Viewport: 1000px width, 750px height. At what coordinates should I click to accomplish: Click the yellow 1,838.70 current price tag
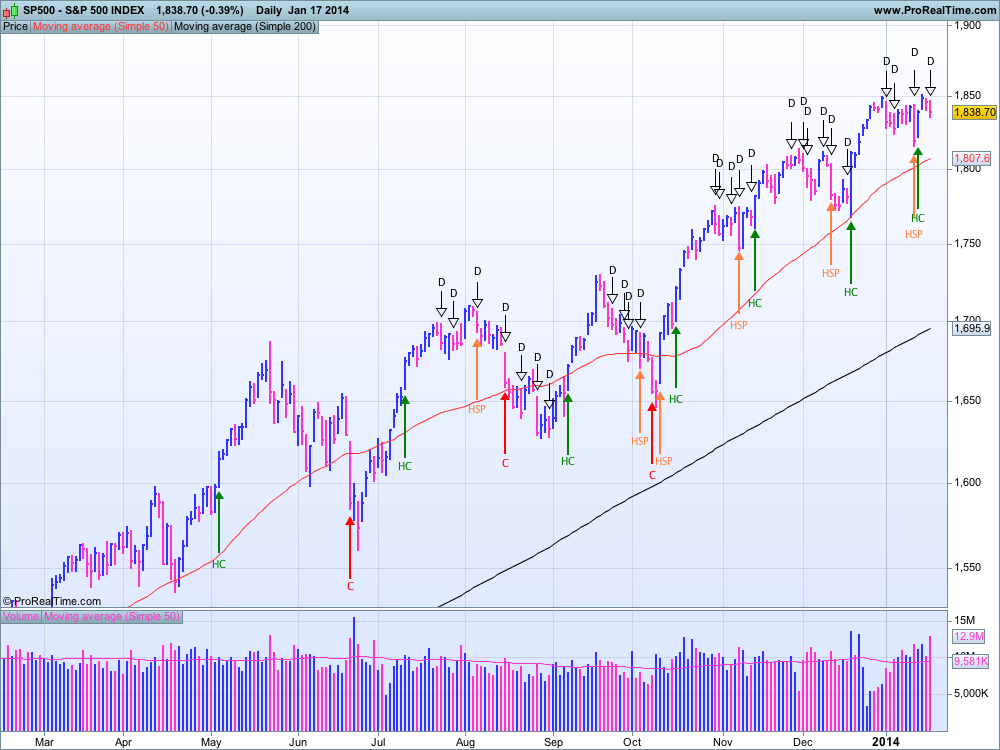tap(974, 112)
